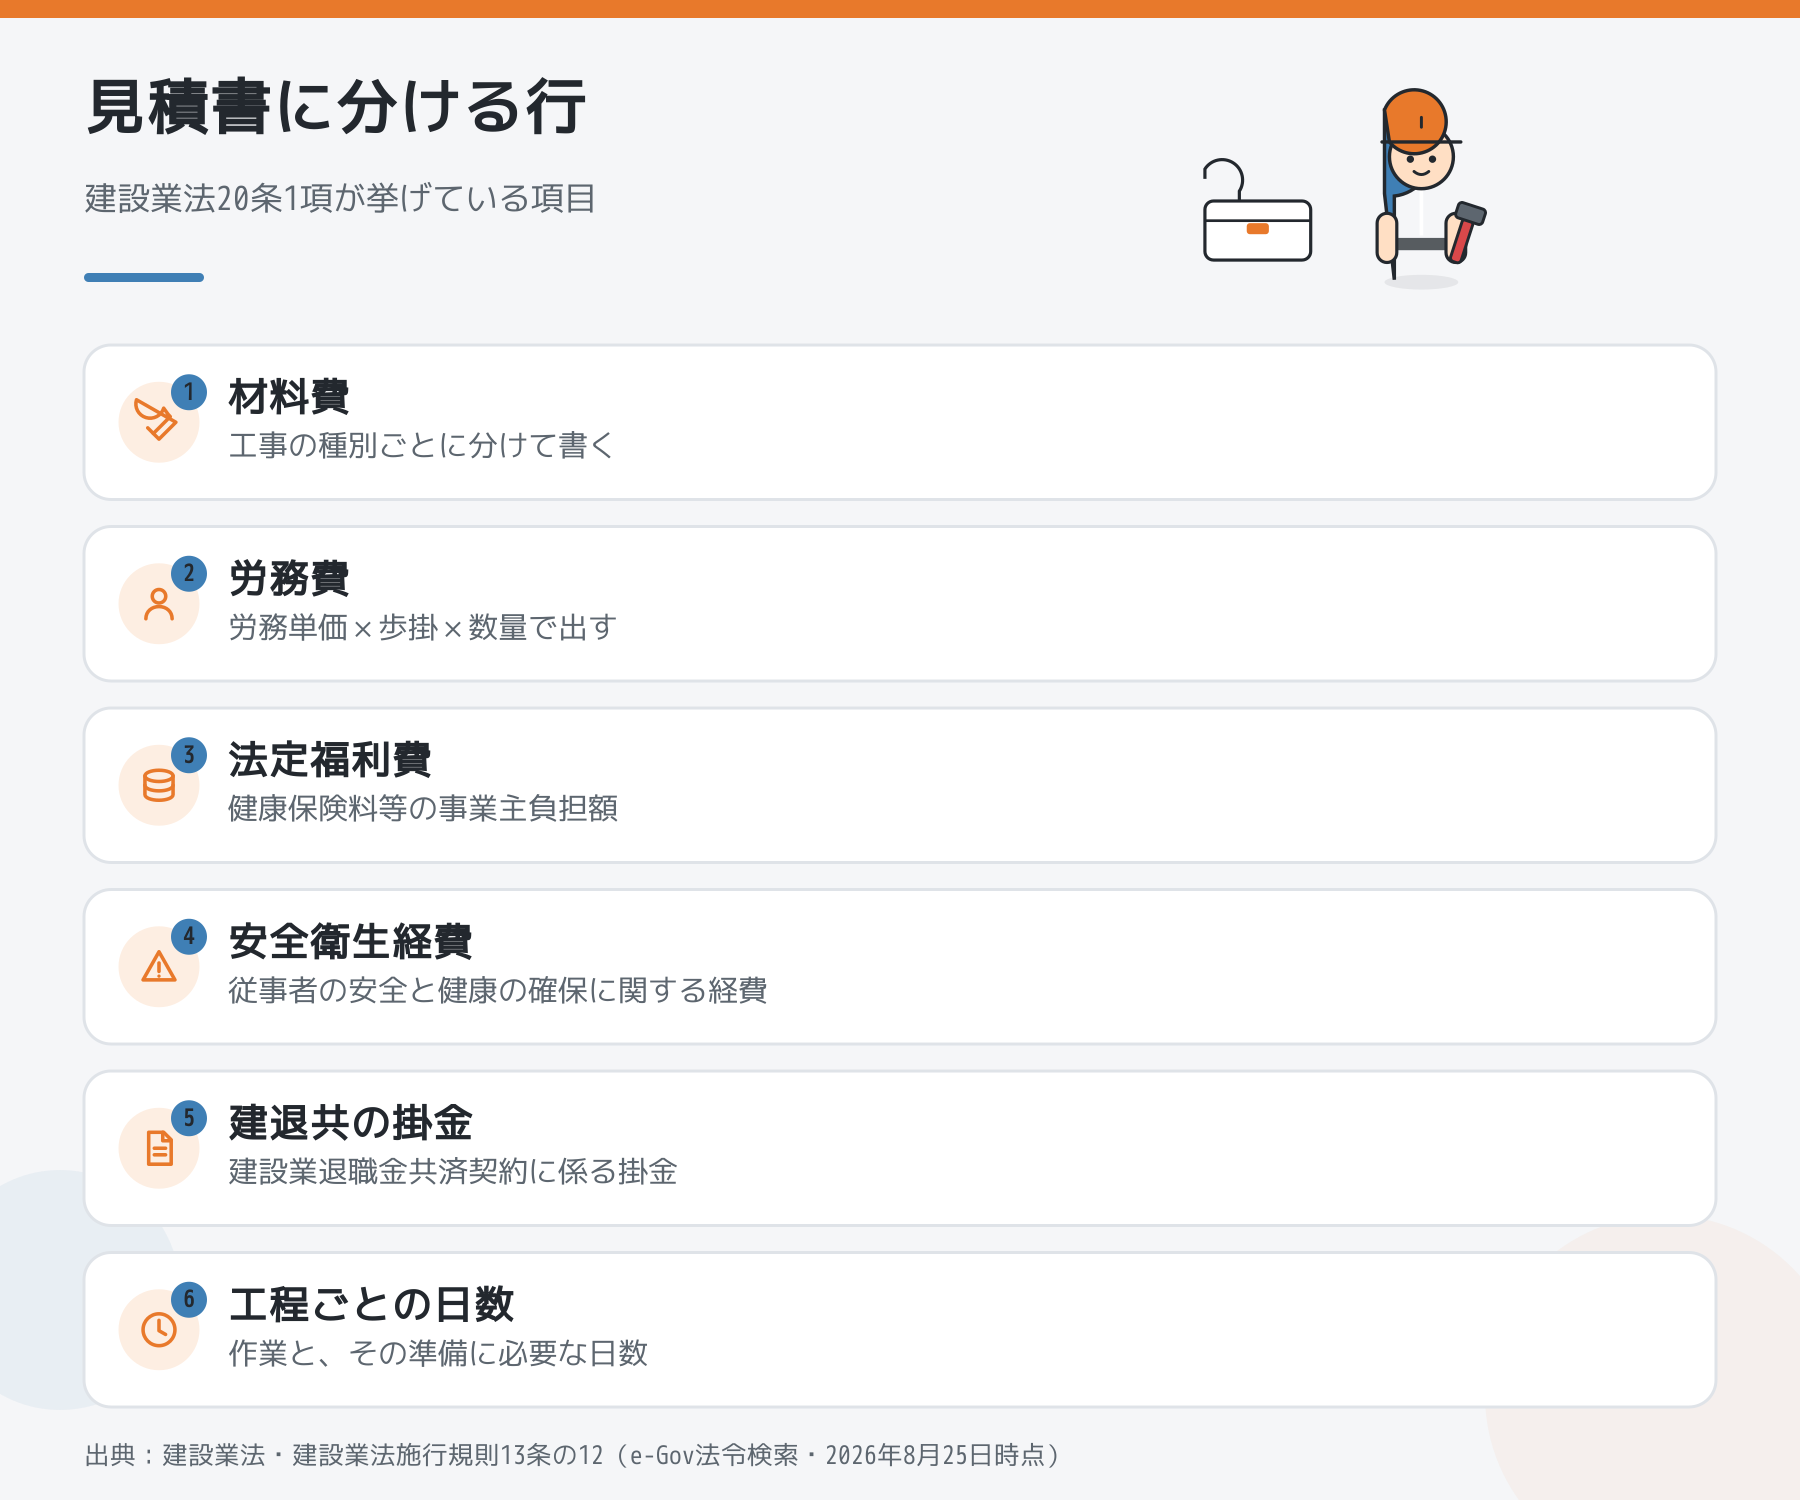Screen dimensions: 1800x1500
Task: Click the number 1 badge on 材料費
Action: pyautogui.click(x=189, y=392)
